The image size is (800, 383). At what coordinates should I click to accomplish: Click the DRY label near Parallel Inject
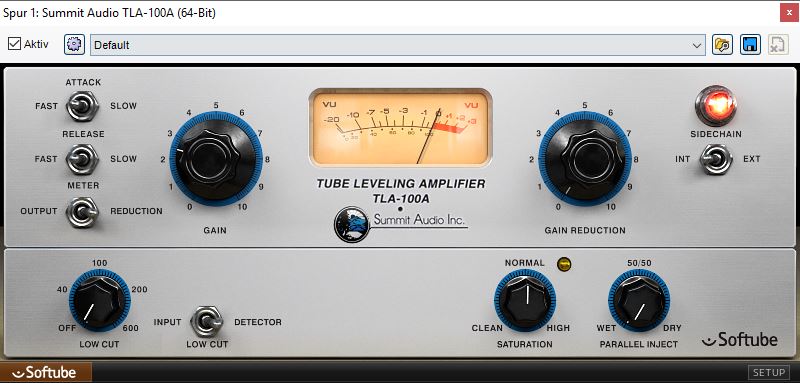coord(672,328)
